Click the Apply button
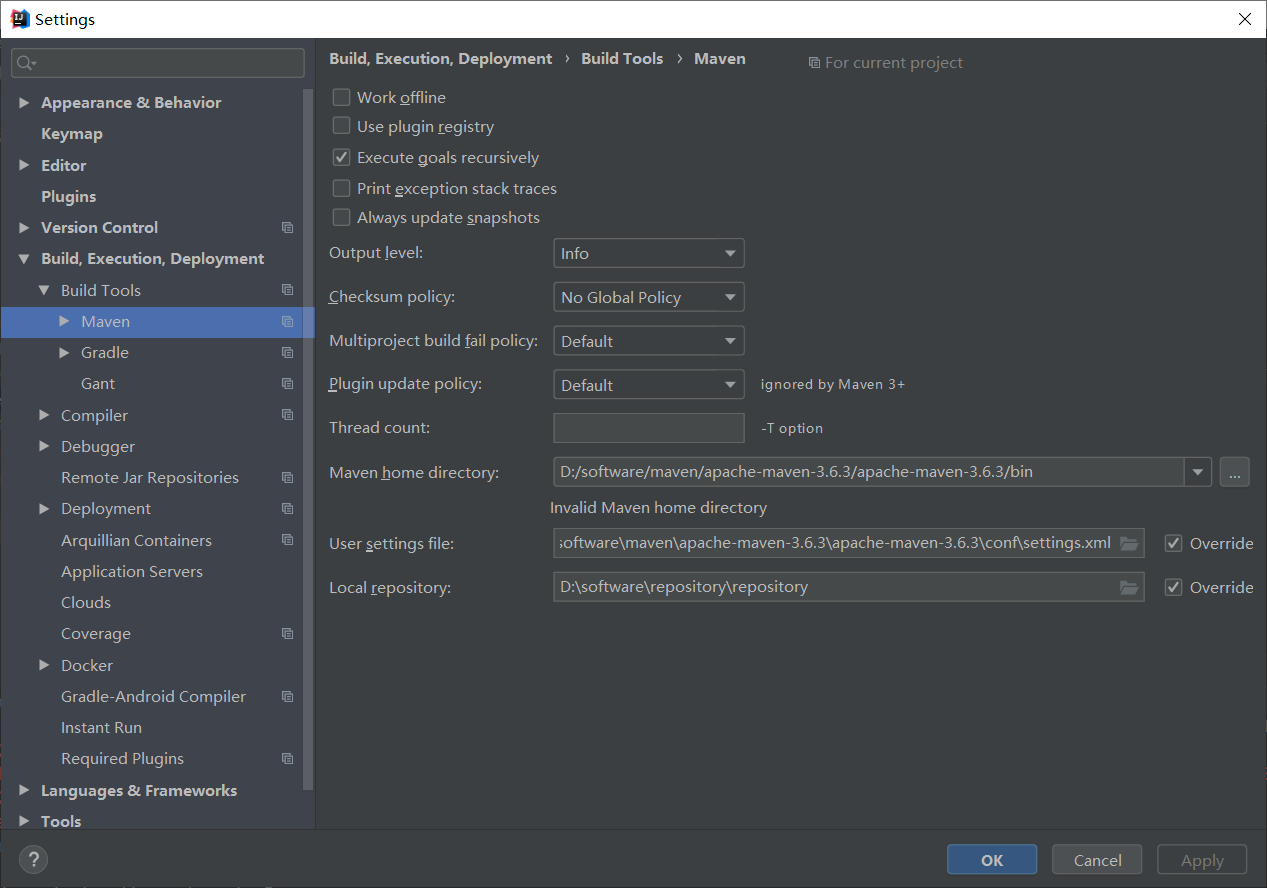The image size is (1267, 888). 1202,860
